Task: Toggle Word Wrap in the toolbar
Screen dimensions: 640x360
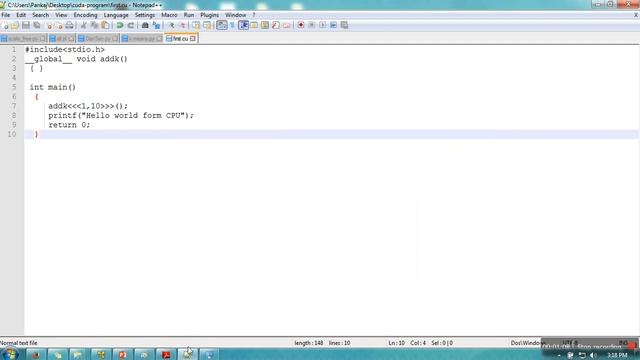Action: 222,25
